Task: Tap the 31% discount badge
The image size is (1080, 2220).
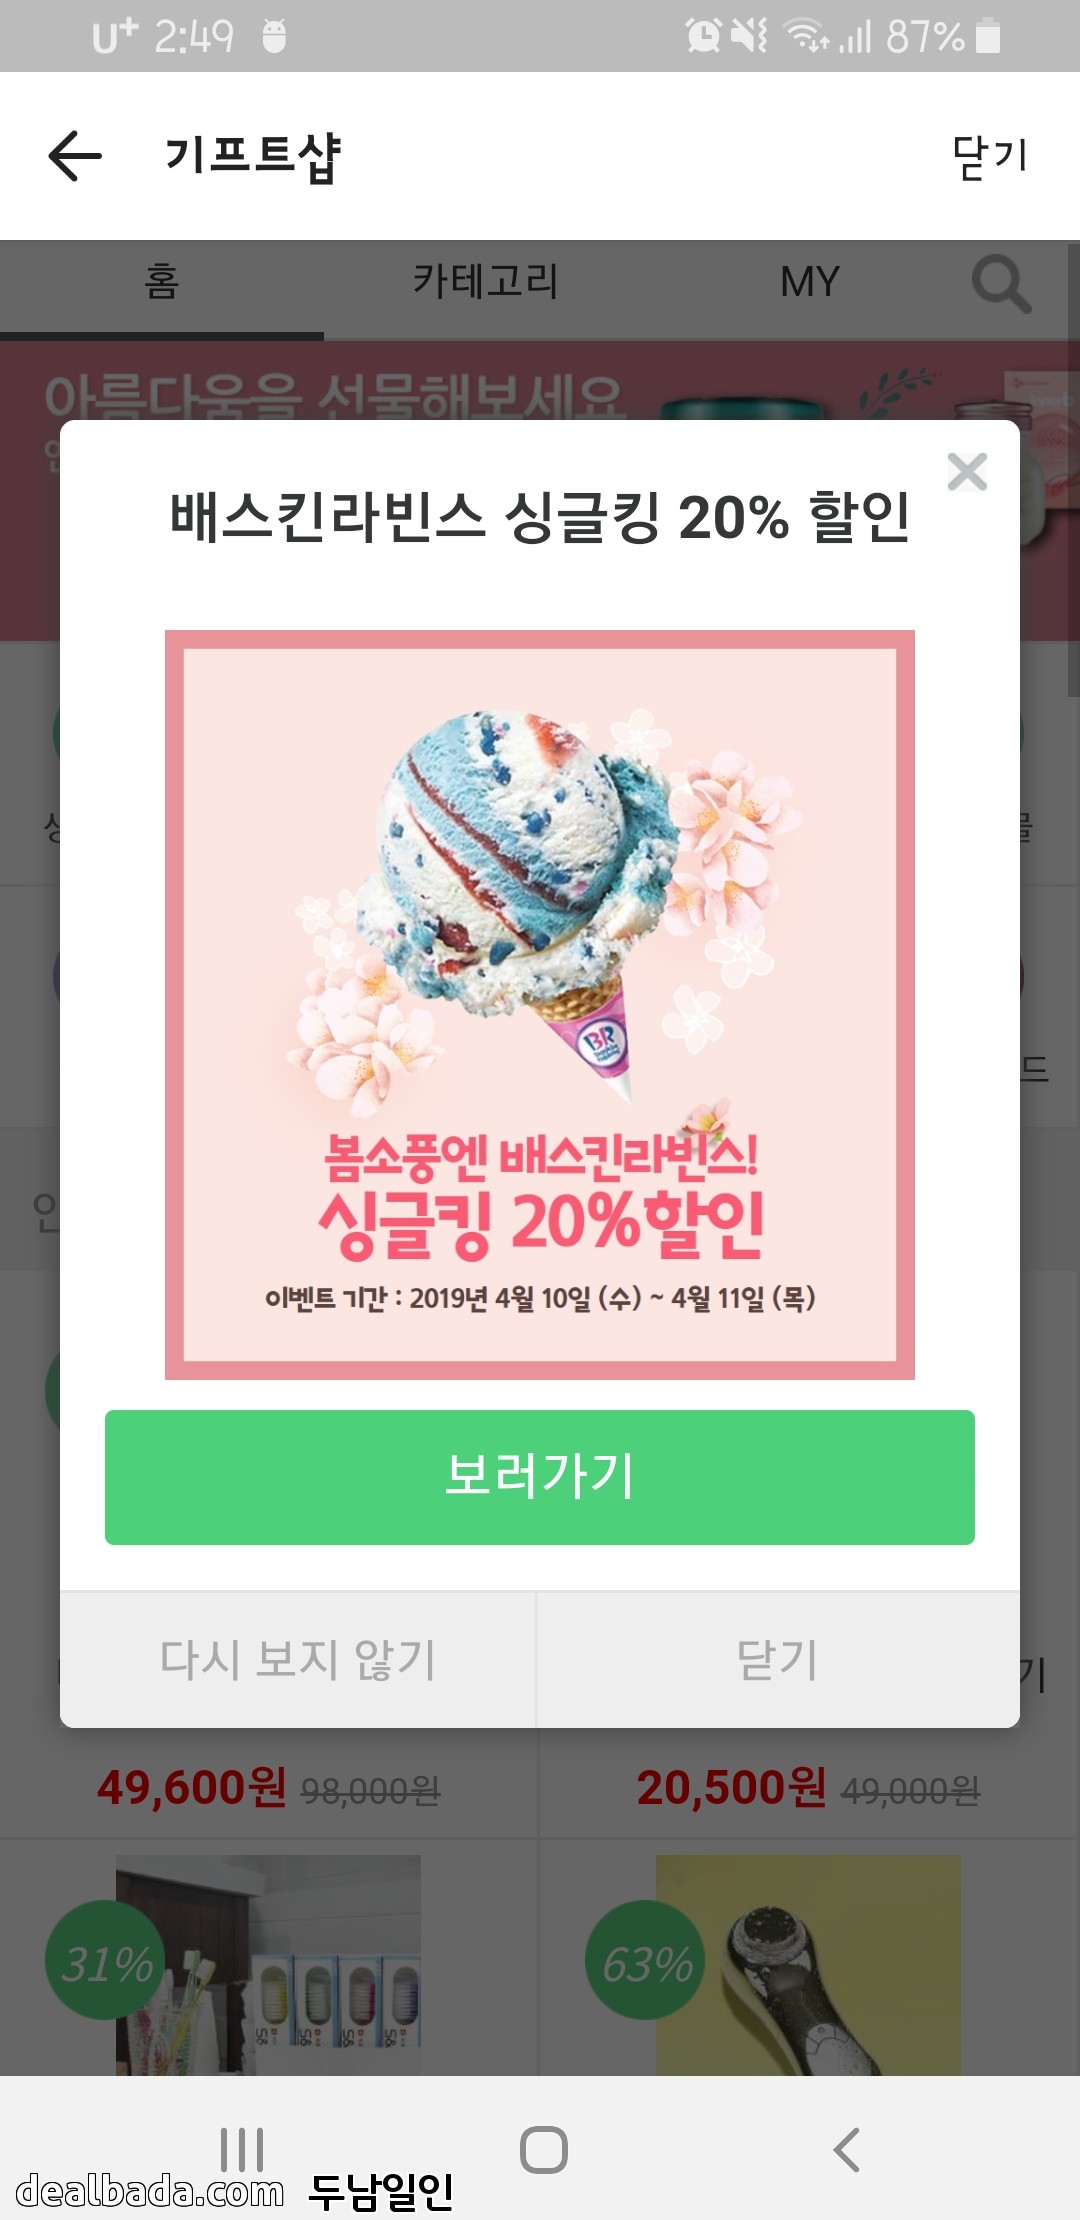Action: coord(105,1961)
